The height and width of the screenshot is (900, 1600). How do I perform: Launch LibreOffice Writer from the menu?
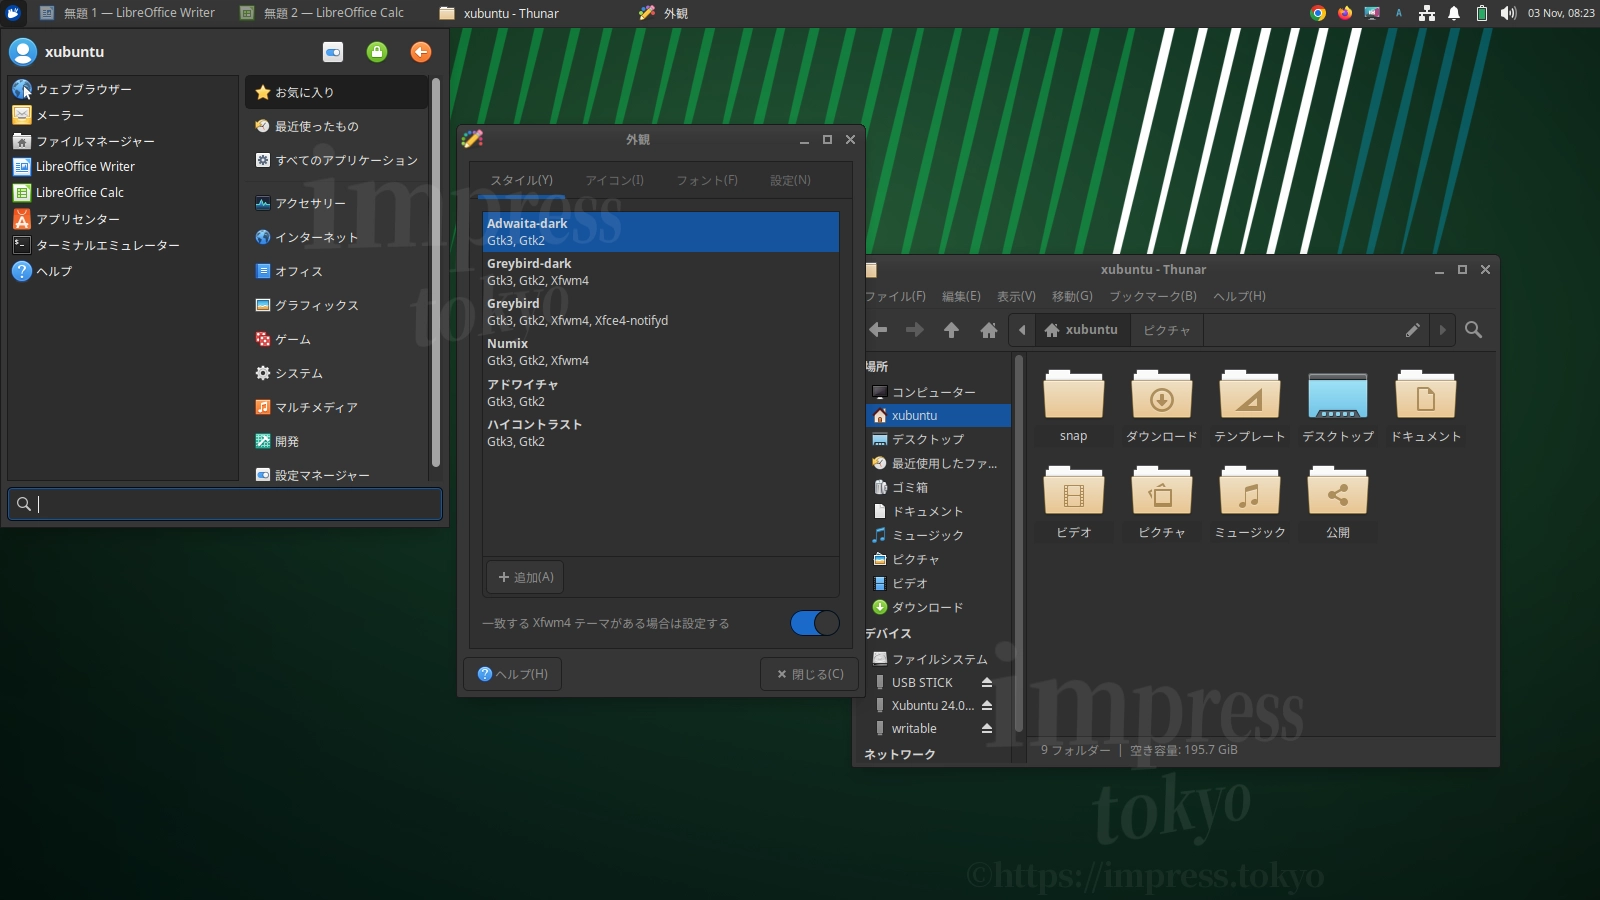coord(123,166)
